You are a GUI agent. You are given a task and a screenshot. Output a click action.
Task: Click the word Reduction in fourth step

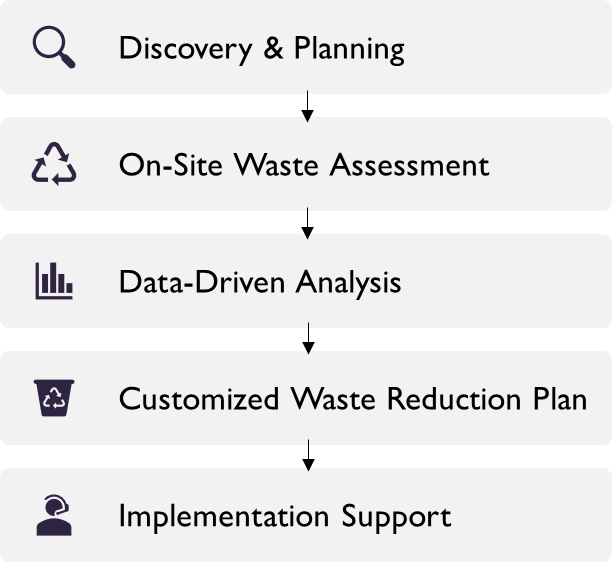(454, 399)
